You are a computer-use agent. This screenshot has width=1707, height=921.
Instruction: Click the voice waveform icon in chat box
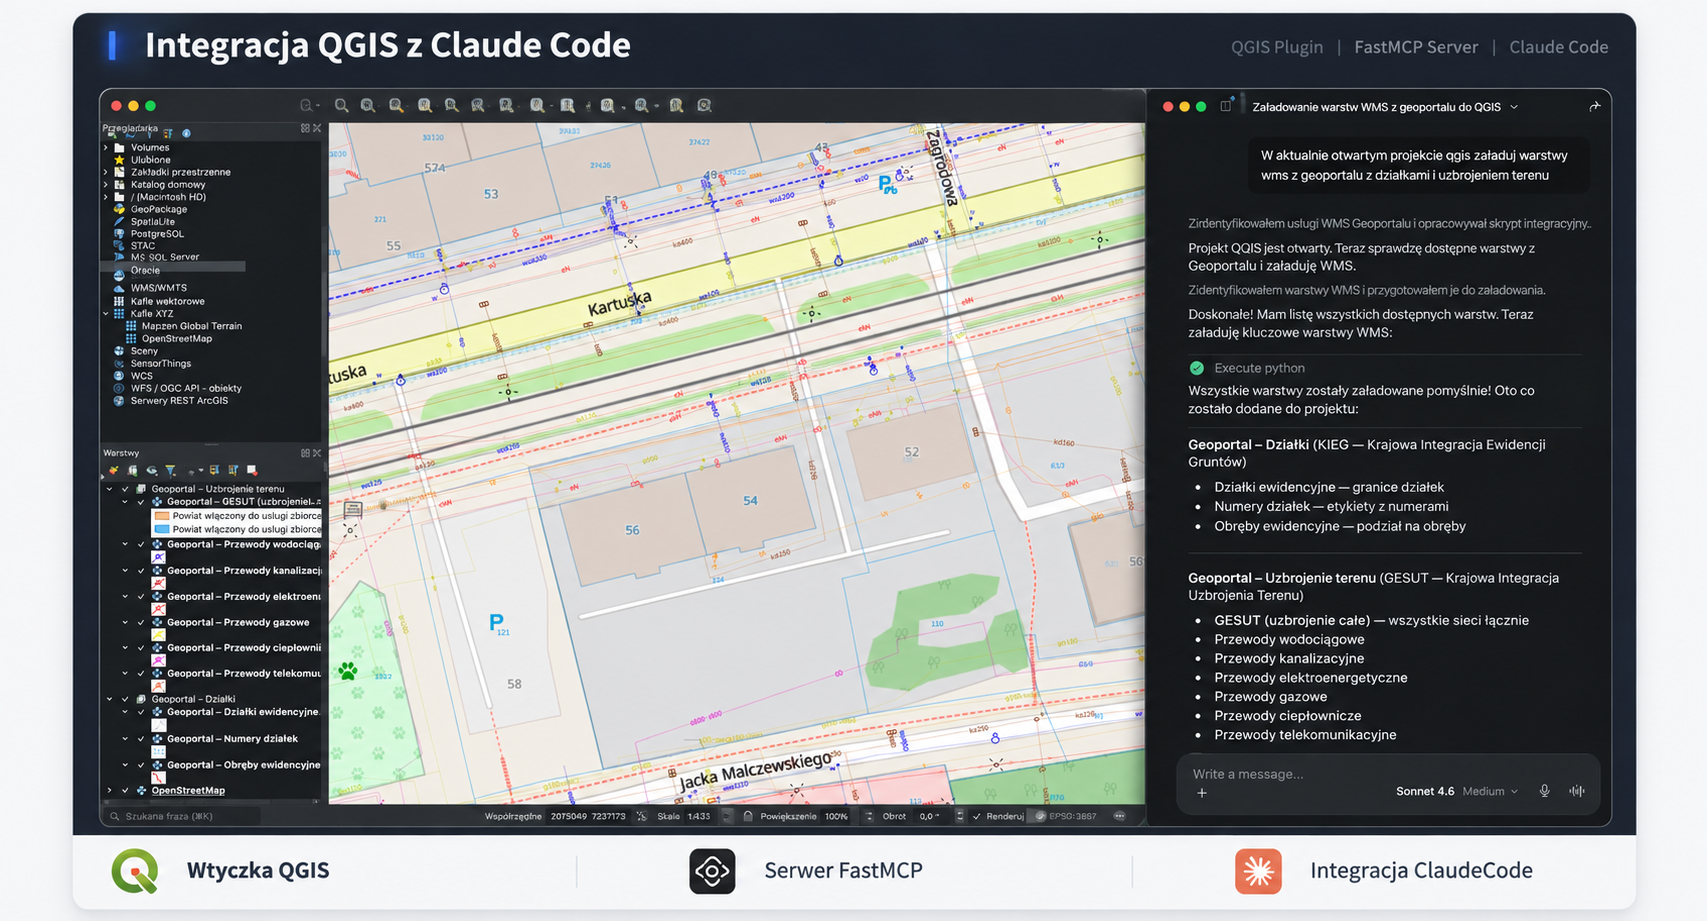coord(1577,791)
